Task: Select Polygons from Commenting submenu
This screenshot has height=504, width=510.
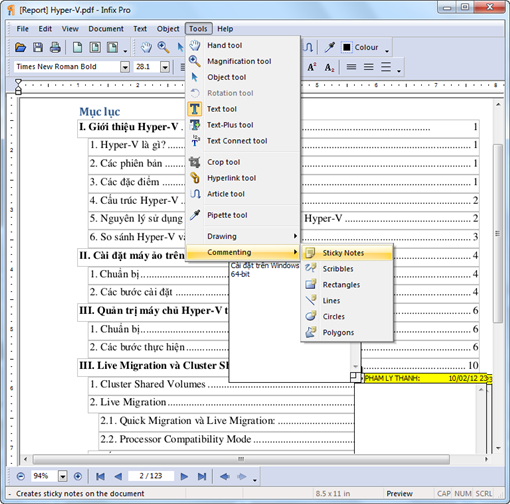Action: pos(347,333)
